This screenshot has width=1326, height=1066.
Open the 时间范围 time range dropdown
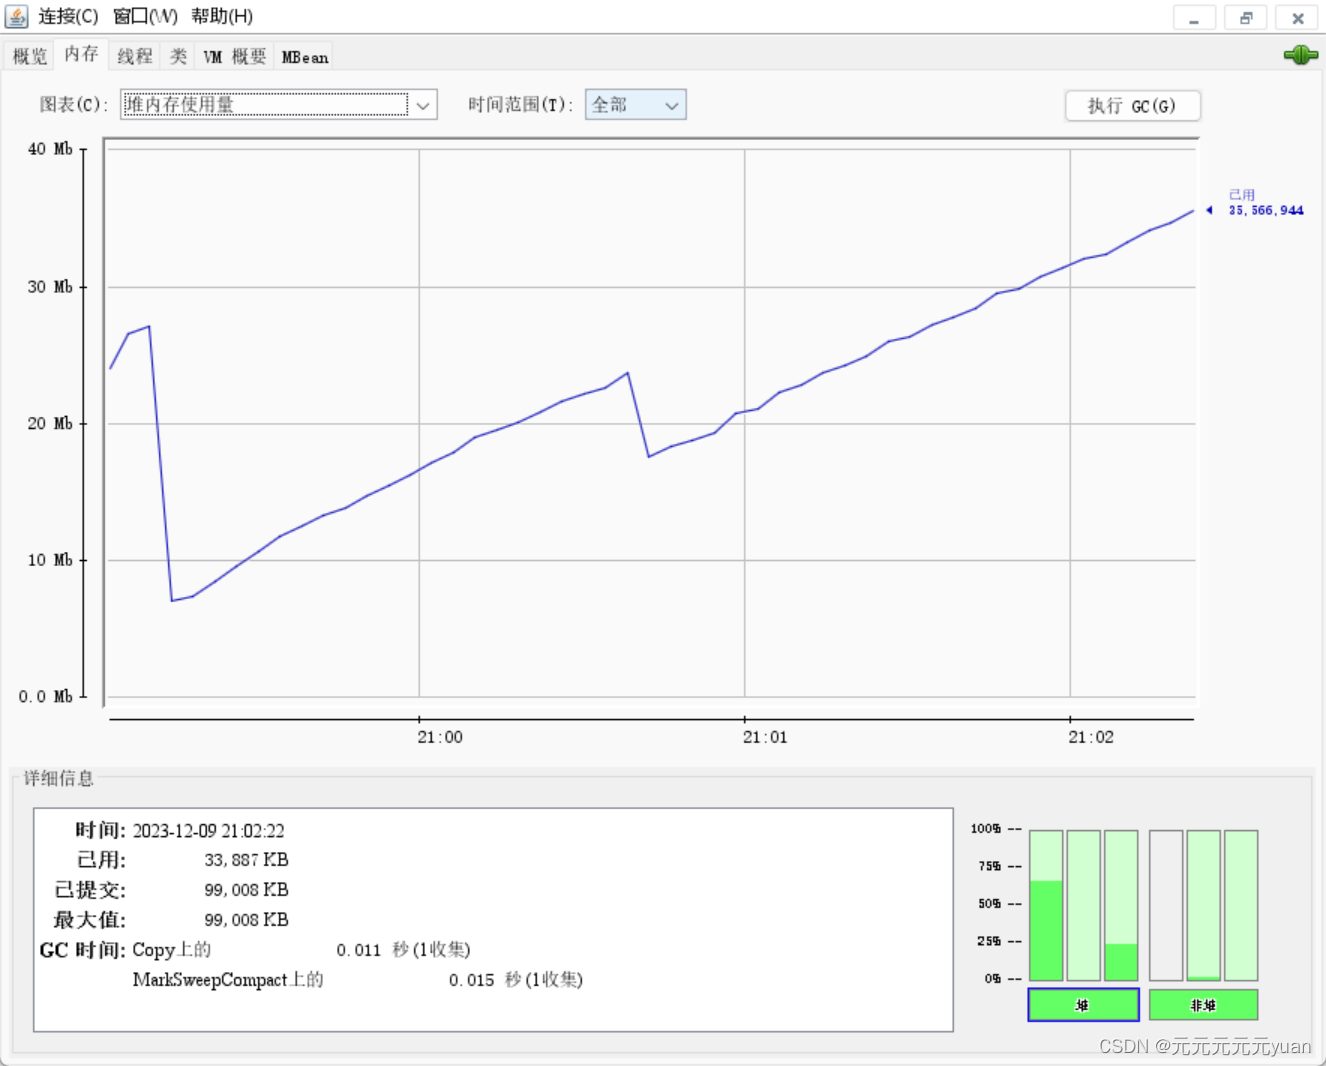coord(635,104)
